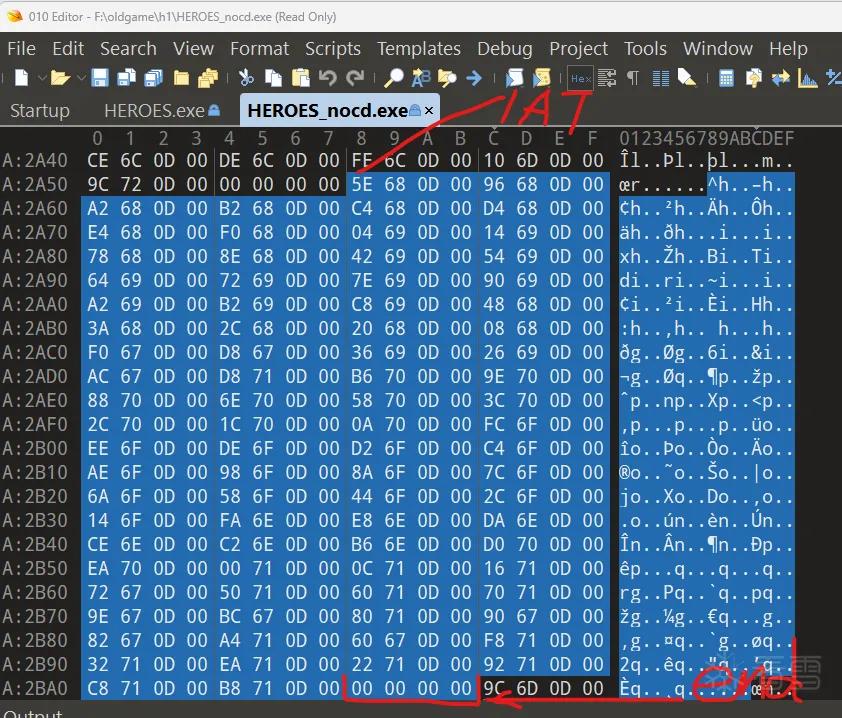Toggle the column mode lines icon
Viewport: 842px width, 718px height.
click(660, 78)
